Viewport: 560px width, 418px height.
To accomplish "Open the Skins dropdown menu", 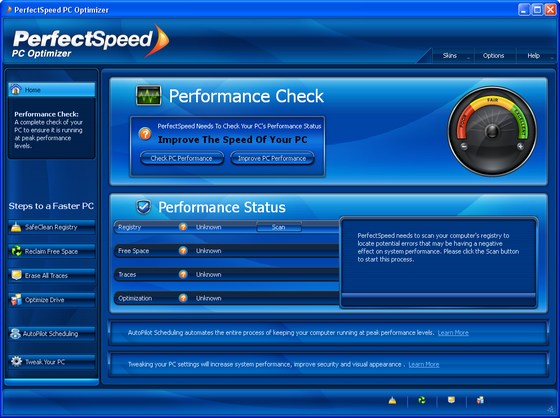I will click(453, 56).
